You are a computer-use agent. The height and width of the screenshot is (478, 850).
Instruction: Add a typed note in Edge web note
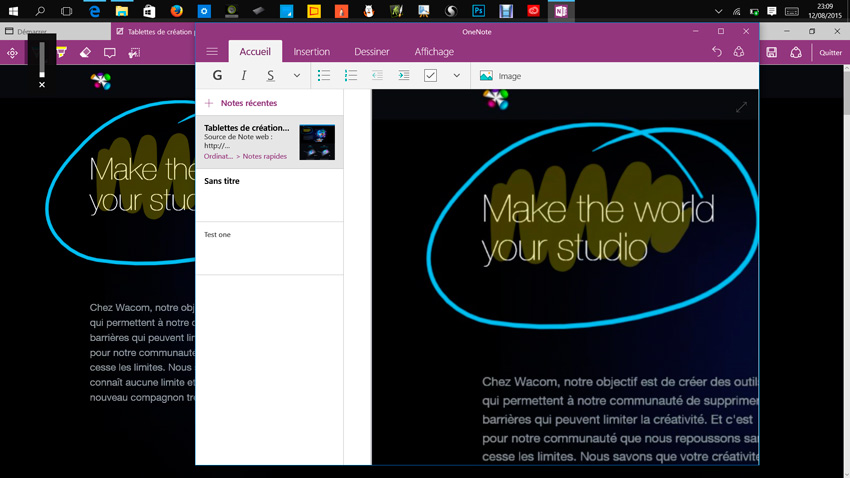[110, 53]
